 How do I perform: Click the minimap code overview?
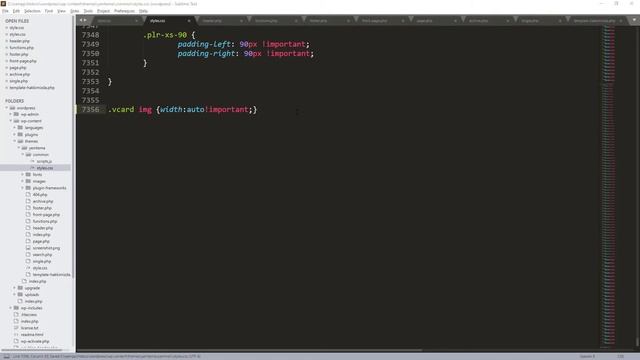point(608,185)
